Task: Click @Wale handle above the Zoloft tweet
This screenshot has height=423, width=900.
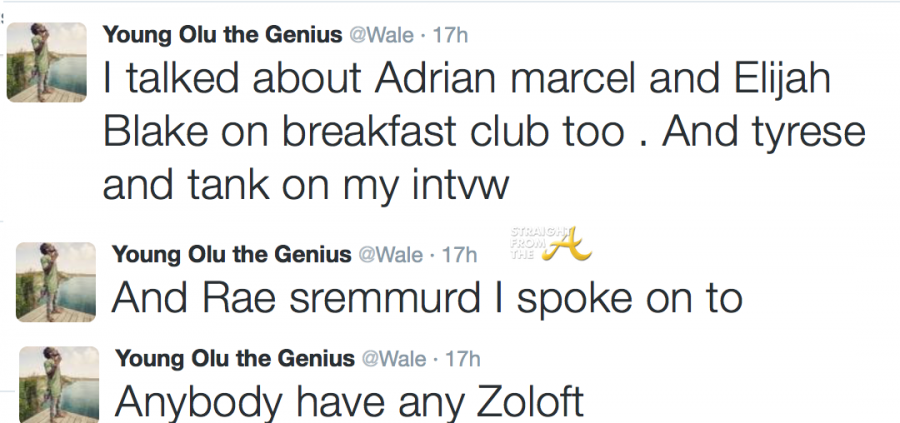Action: (x=392, y=358)
